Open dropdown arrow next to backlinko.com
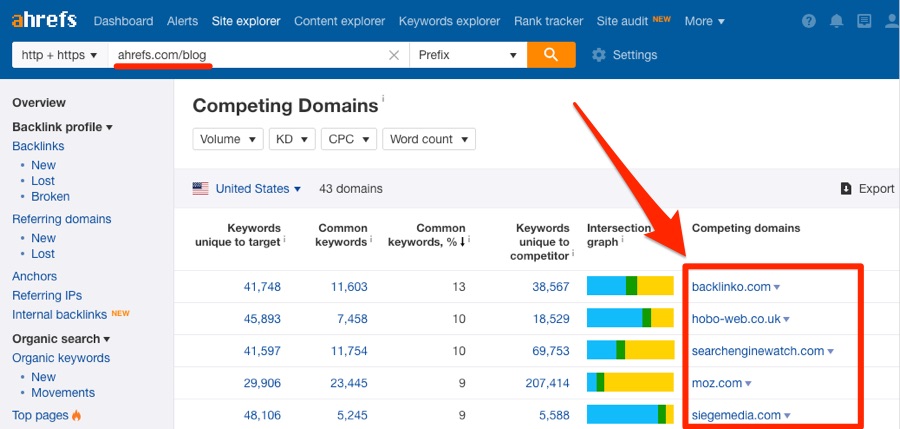This screenshot has height=429, width=900. tap(777, 287)
